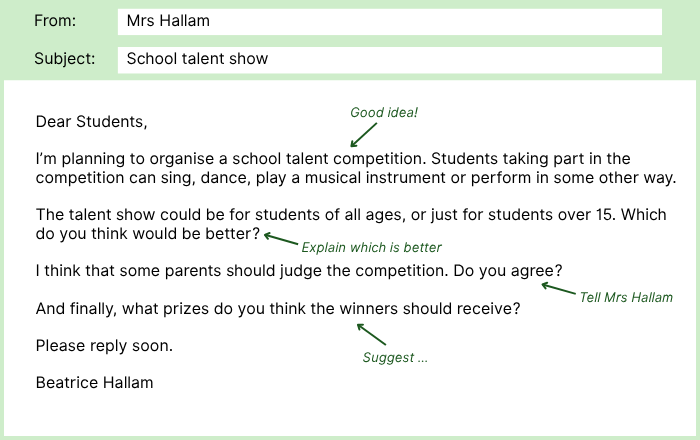The height and width of the screenshot is (440, 700).
Task: Click the arrow beside "Tell Mrs Hallam"
Action: [x=555, y=290]
